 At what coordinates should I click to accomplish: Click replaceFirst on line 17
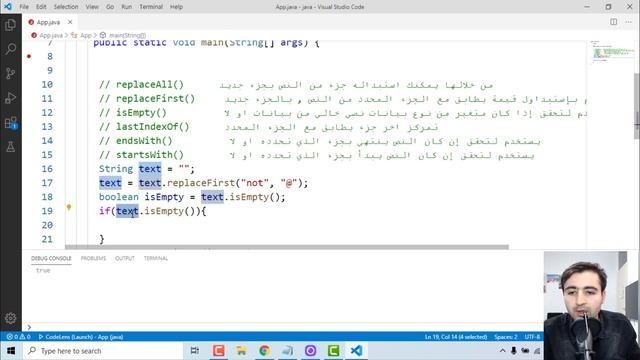tap(201, 183)
